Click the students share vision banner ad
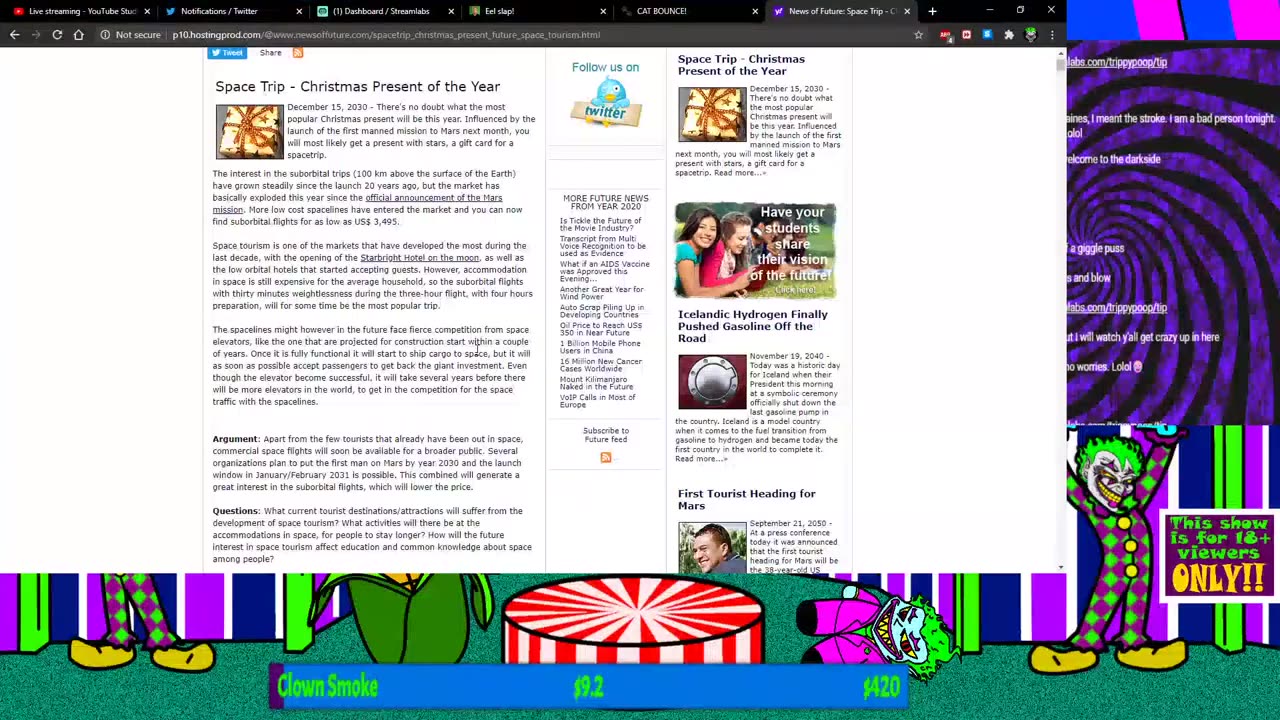The height and width of the screenshot is (720, 1280). (x=755, y=250)
